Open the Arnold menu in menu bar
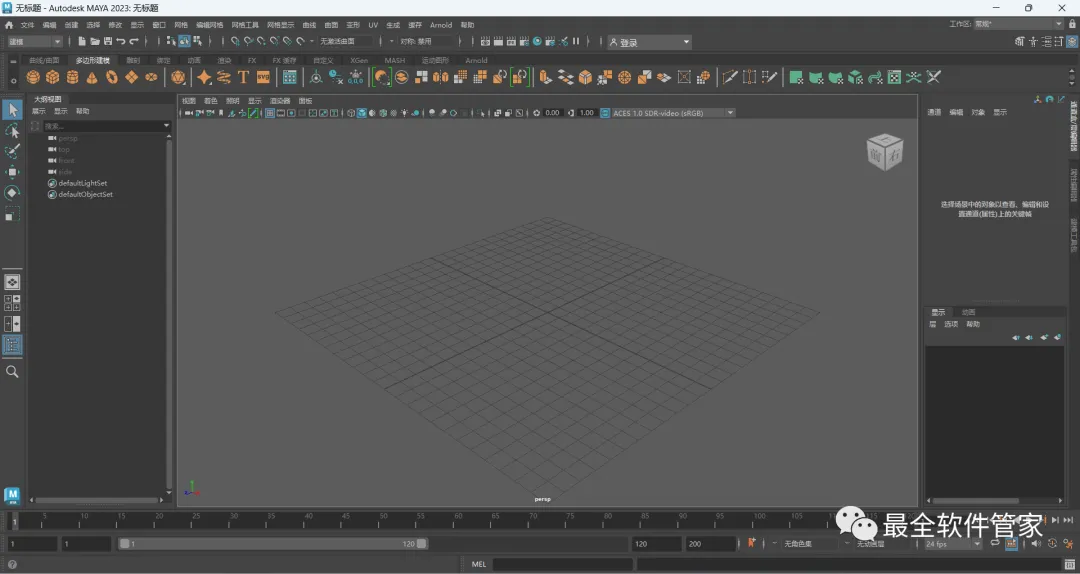The height and width of the screenshot is (574, 1080). [441, 25]
